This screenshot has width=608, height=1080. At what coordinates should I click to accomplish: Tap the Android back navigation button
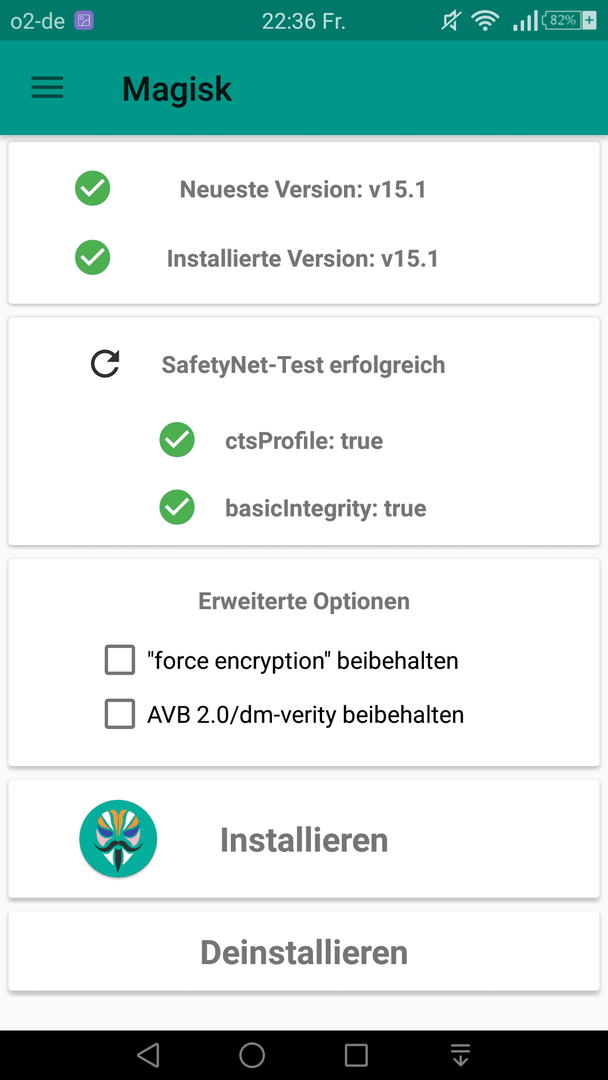point(148,1055)
